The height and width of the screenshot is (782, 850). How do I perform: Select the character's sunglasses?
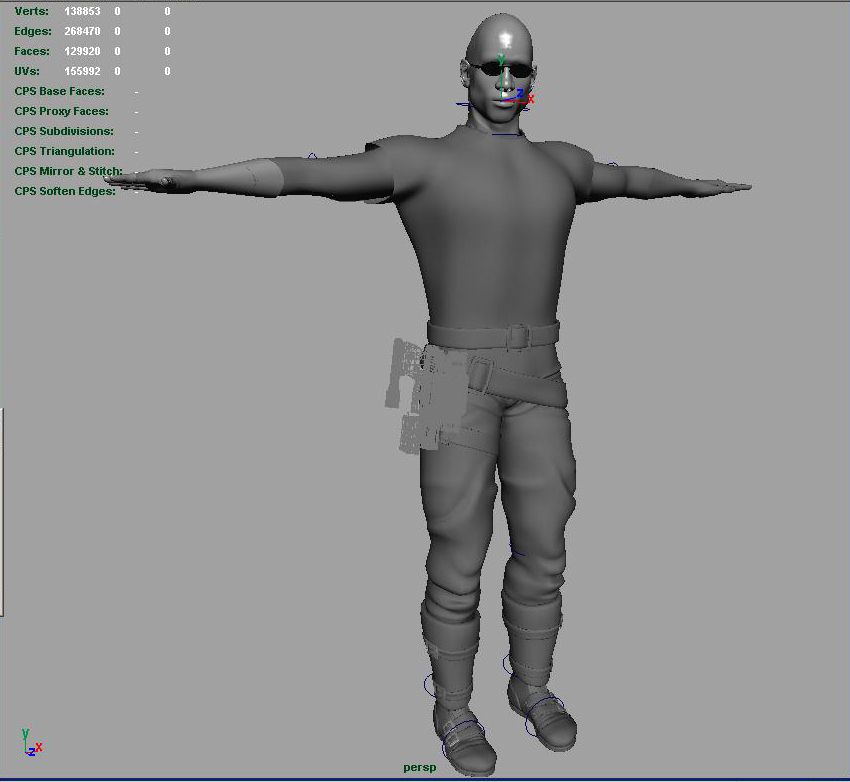click(501, 69)
